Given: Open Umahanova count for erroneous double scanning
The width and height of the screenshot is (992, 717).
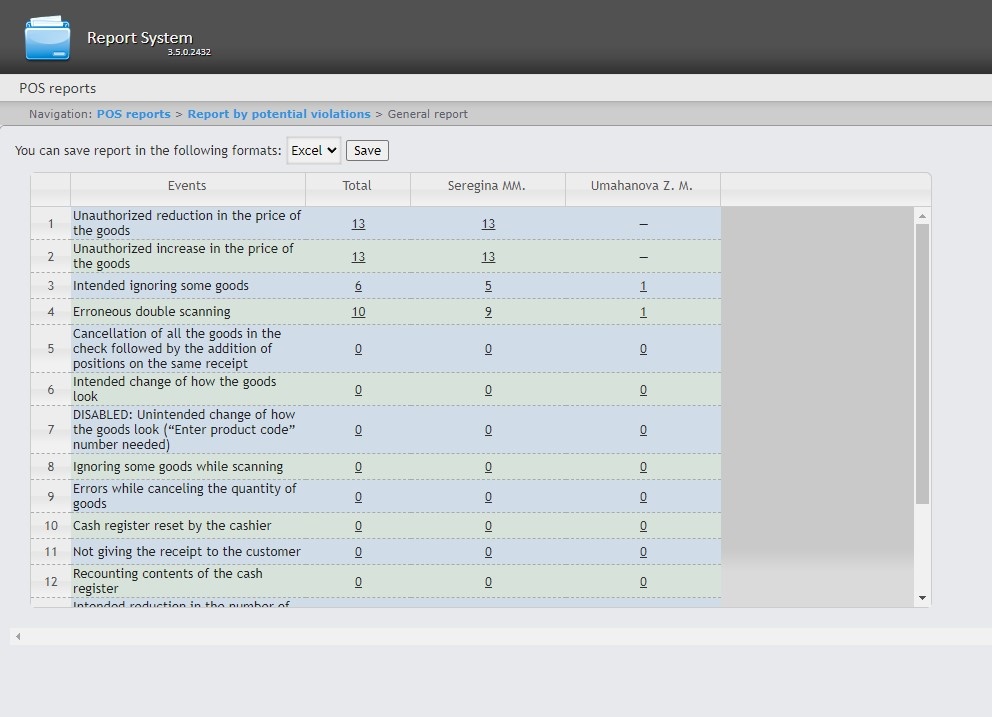Looking at the screenshot, I should click(x=643, y=312).
